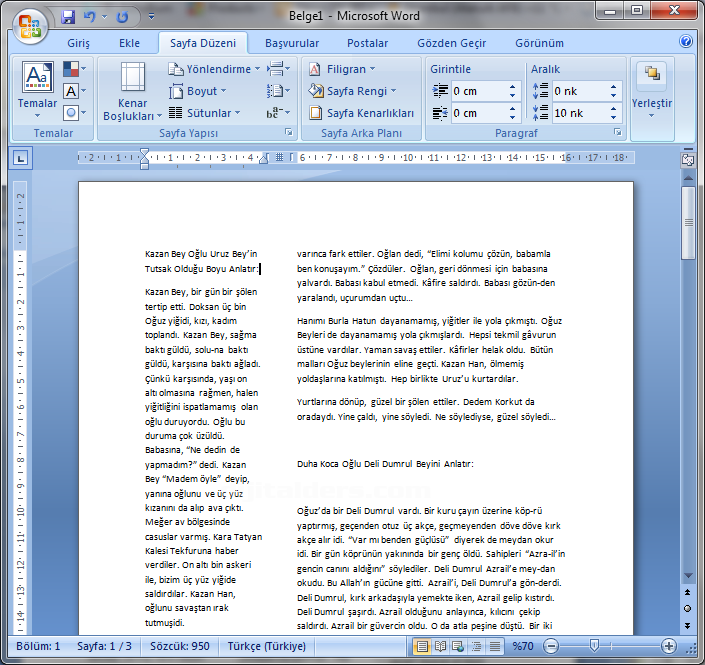Click the zoom slider handle
This screenshot has height=665, width=705.
[594, 646]
